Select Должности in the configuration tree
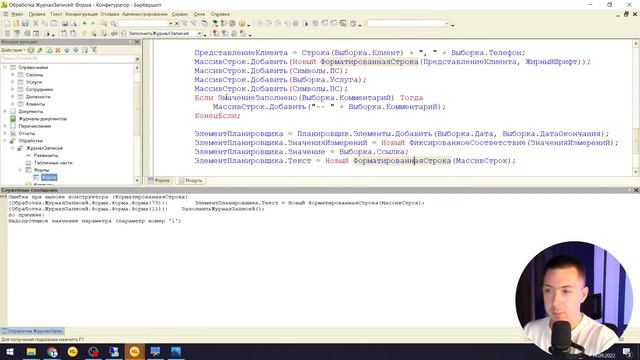Image resolution: width=640 pixels, height=360 pixels. (38, 97)
